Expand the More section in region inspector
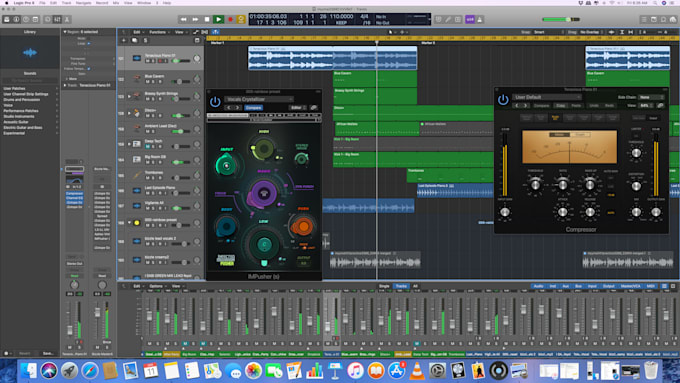Viewport: 680px width, 383px height. pyautogui.click(x=66, y=79)
